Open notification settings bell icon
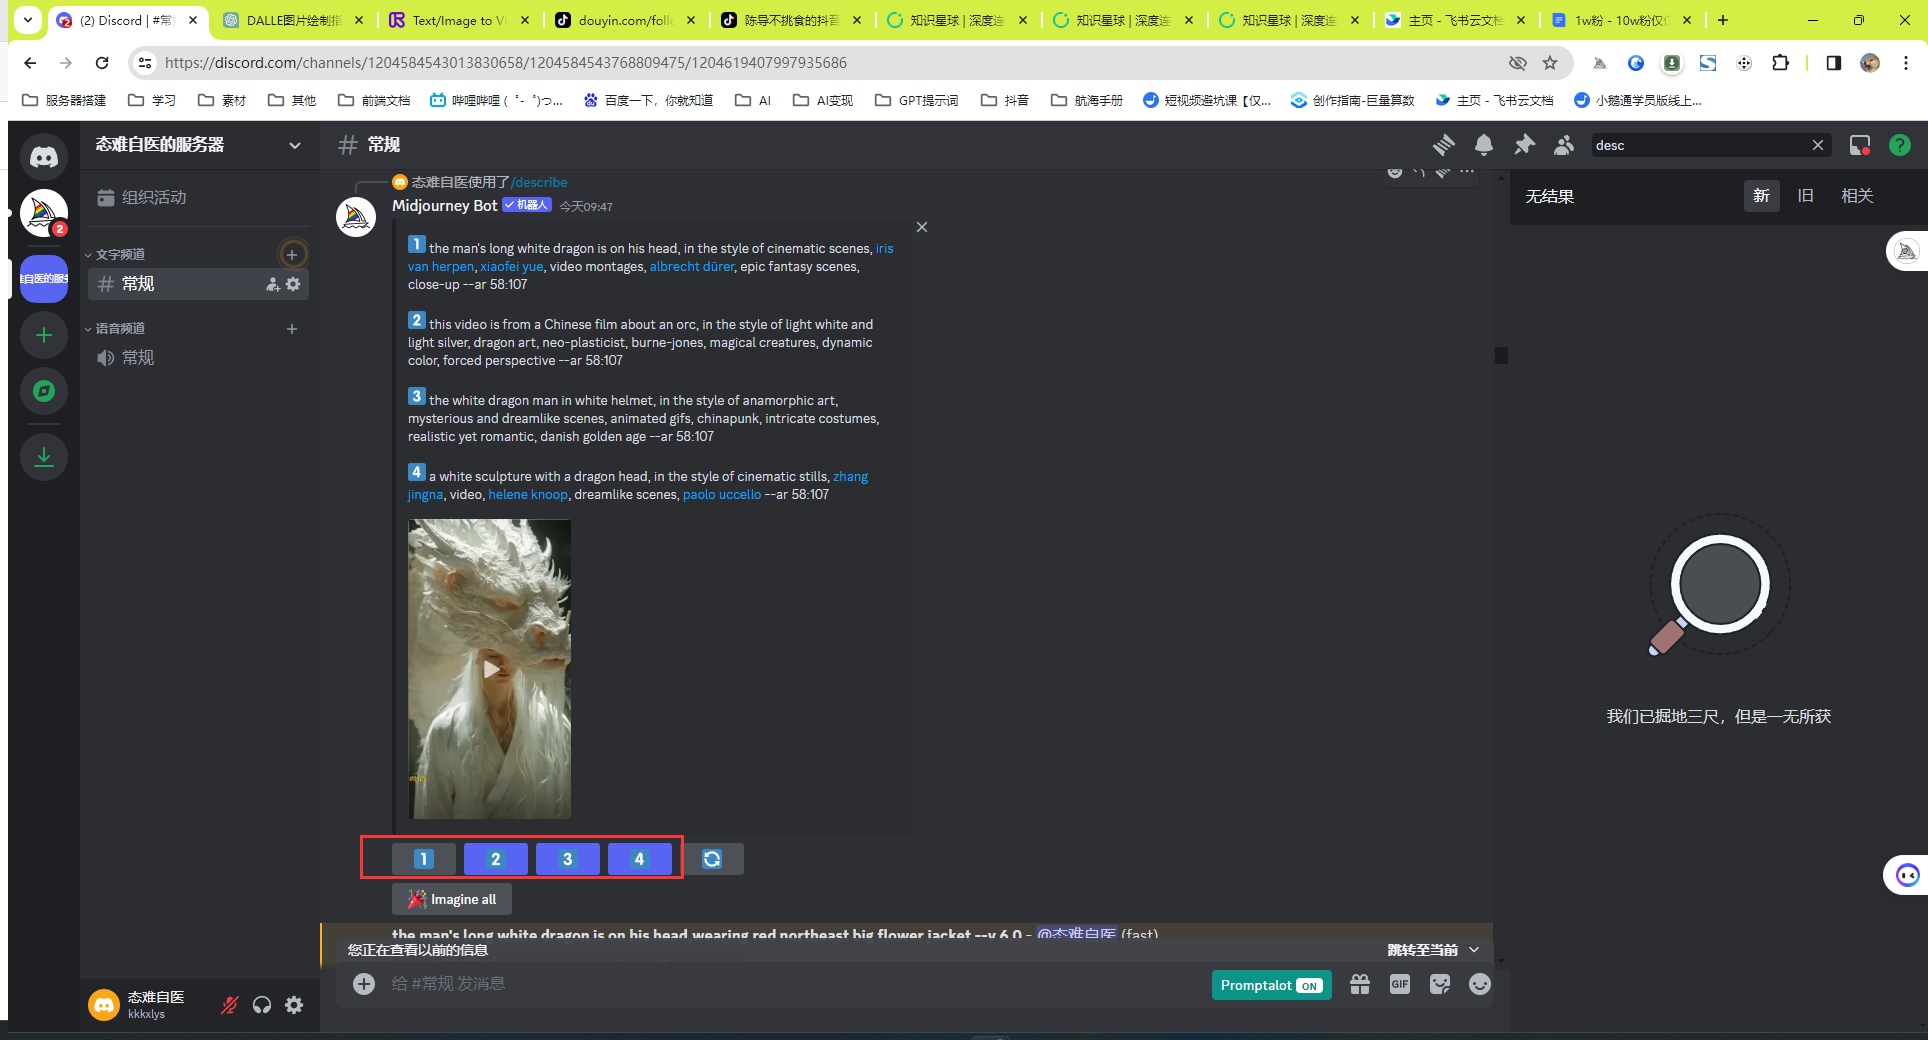 pos(1484,145)
